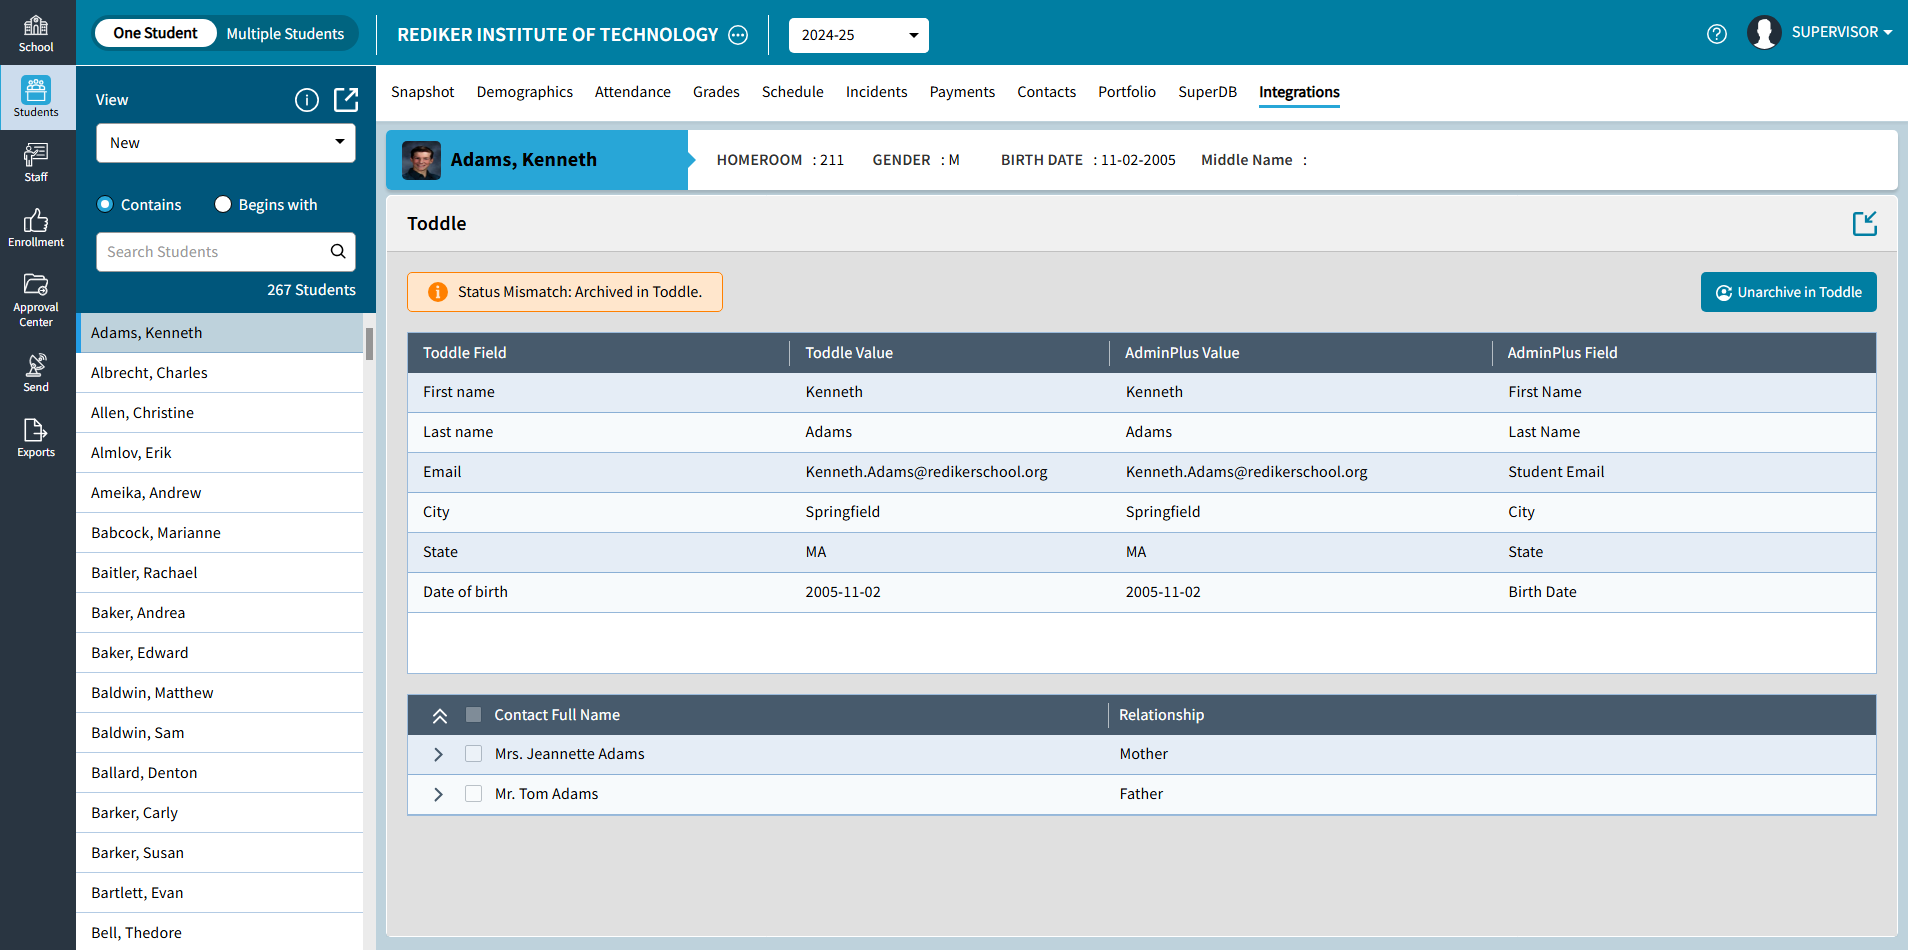Image resolution: width=1908 pixels, height=950 pixels.
Task: Click Kenneth Adams' student photo
Action: (421, 160)
